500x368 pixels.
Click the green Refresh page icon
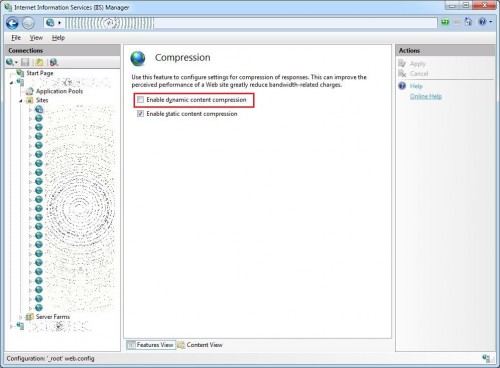(445, 22)
